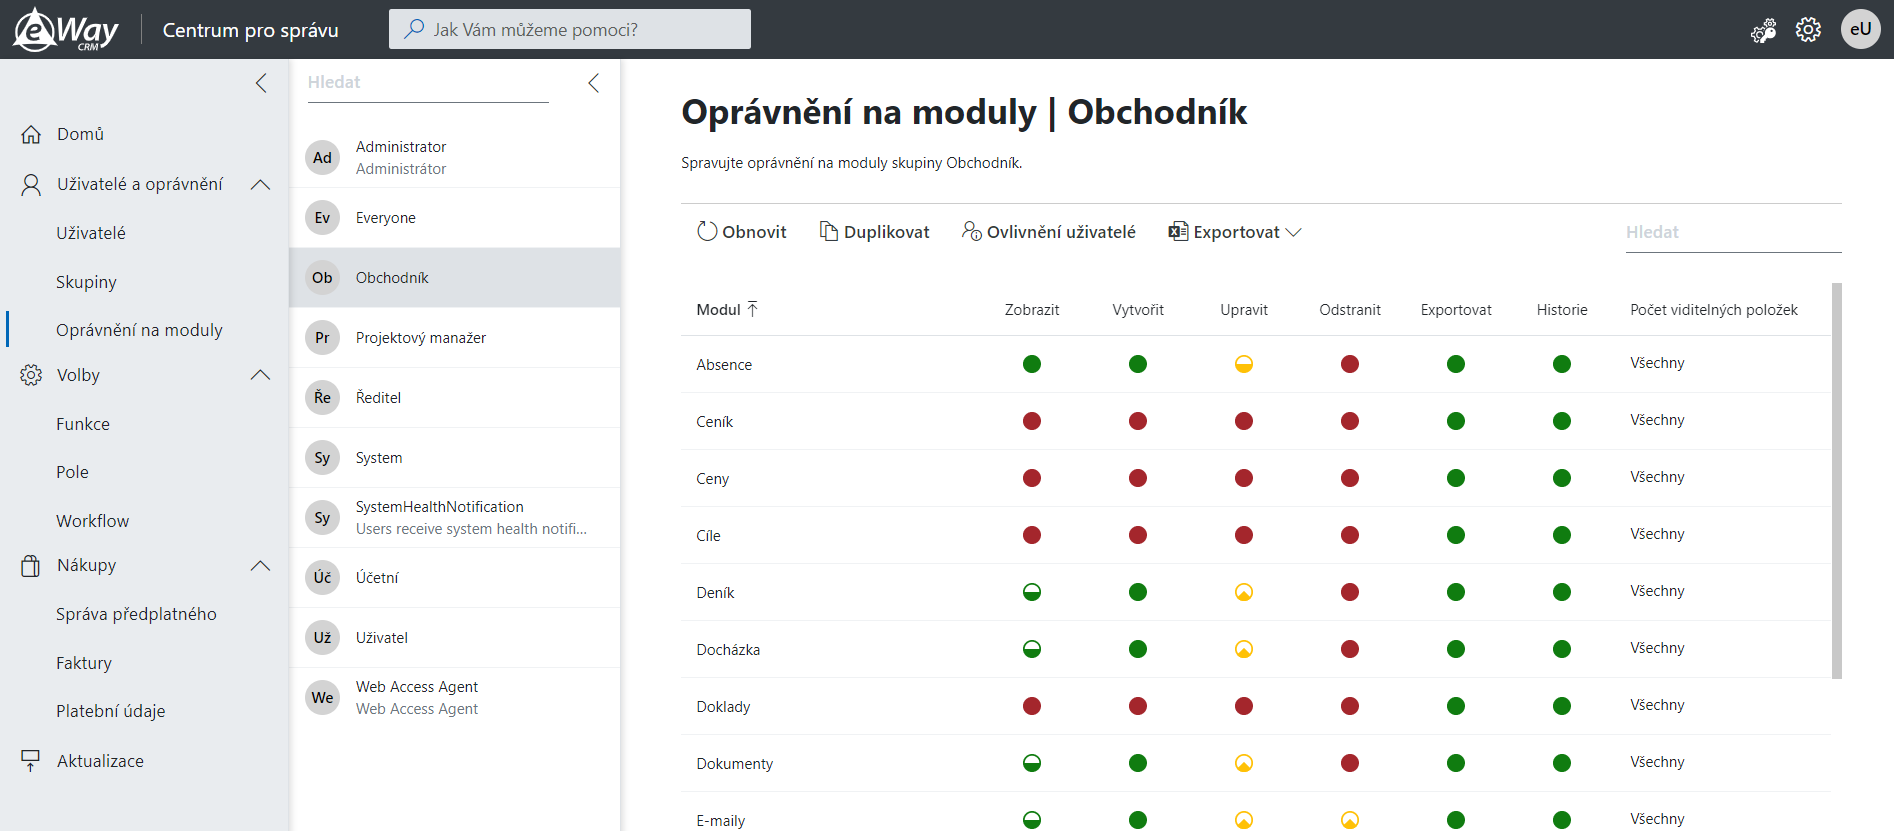This screenshot has width=1894, height=831.
Task: Collapse the groups list panel arrow
Action: pos(594,83)
